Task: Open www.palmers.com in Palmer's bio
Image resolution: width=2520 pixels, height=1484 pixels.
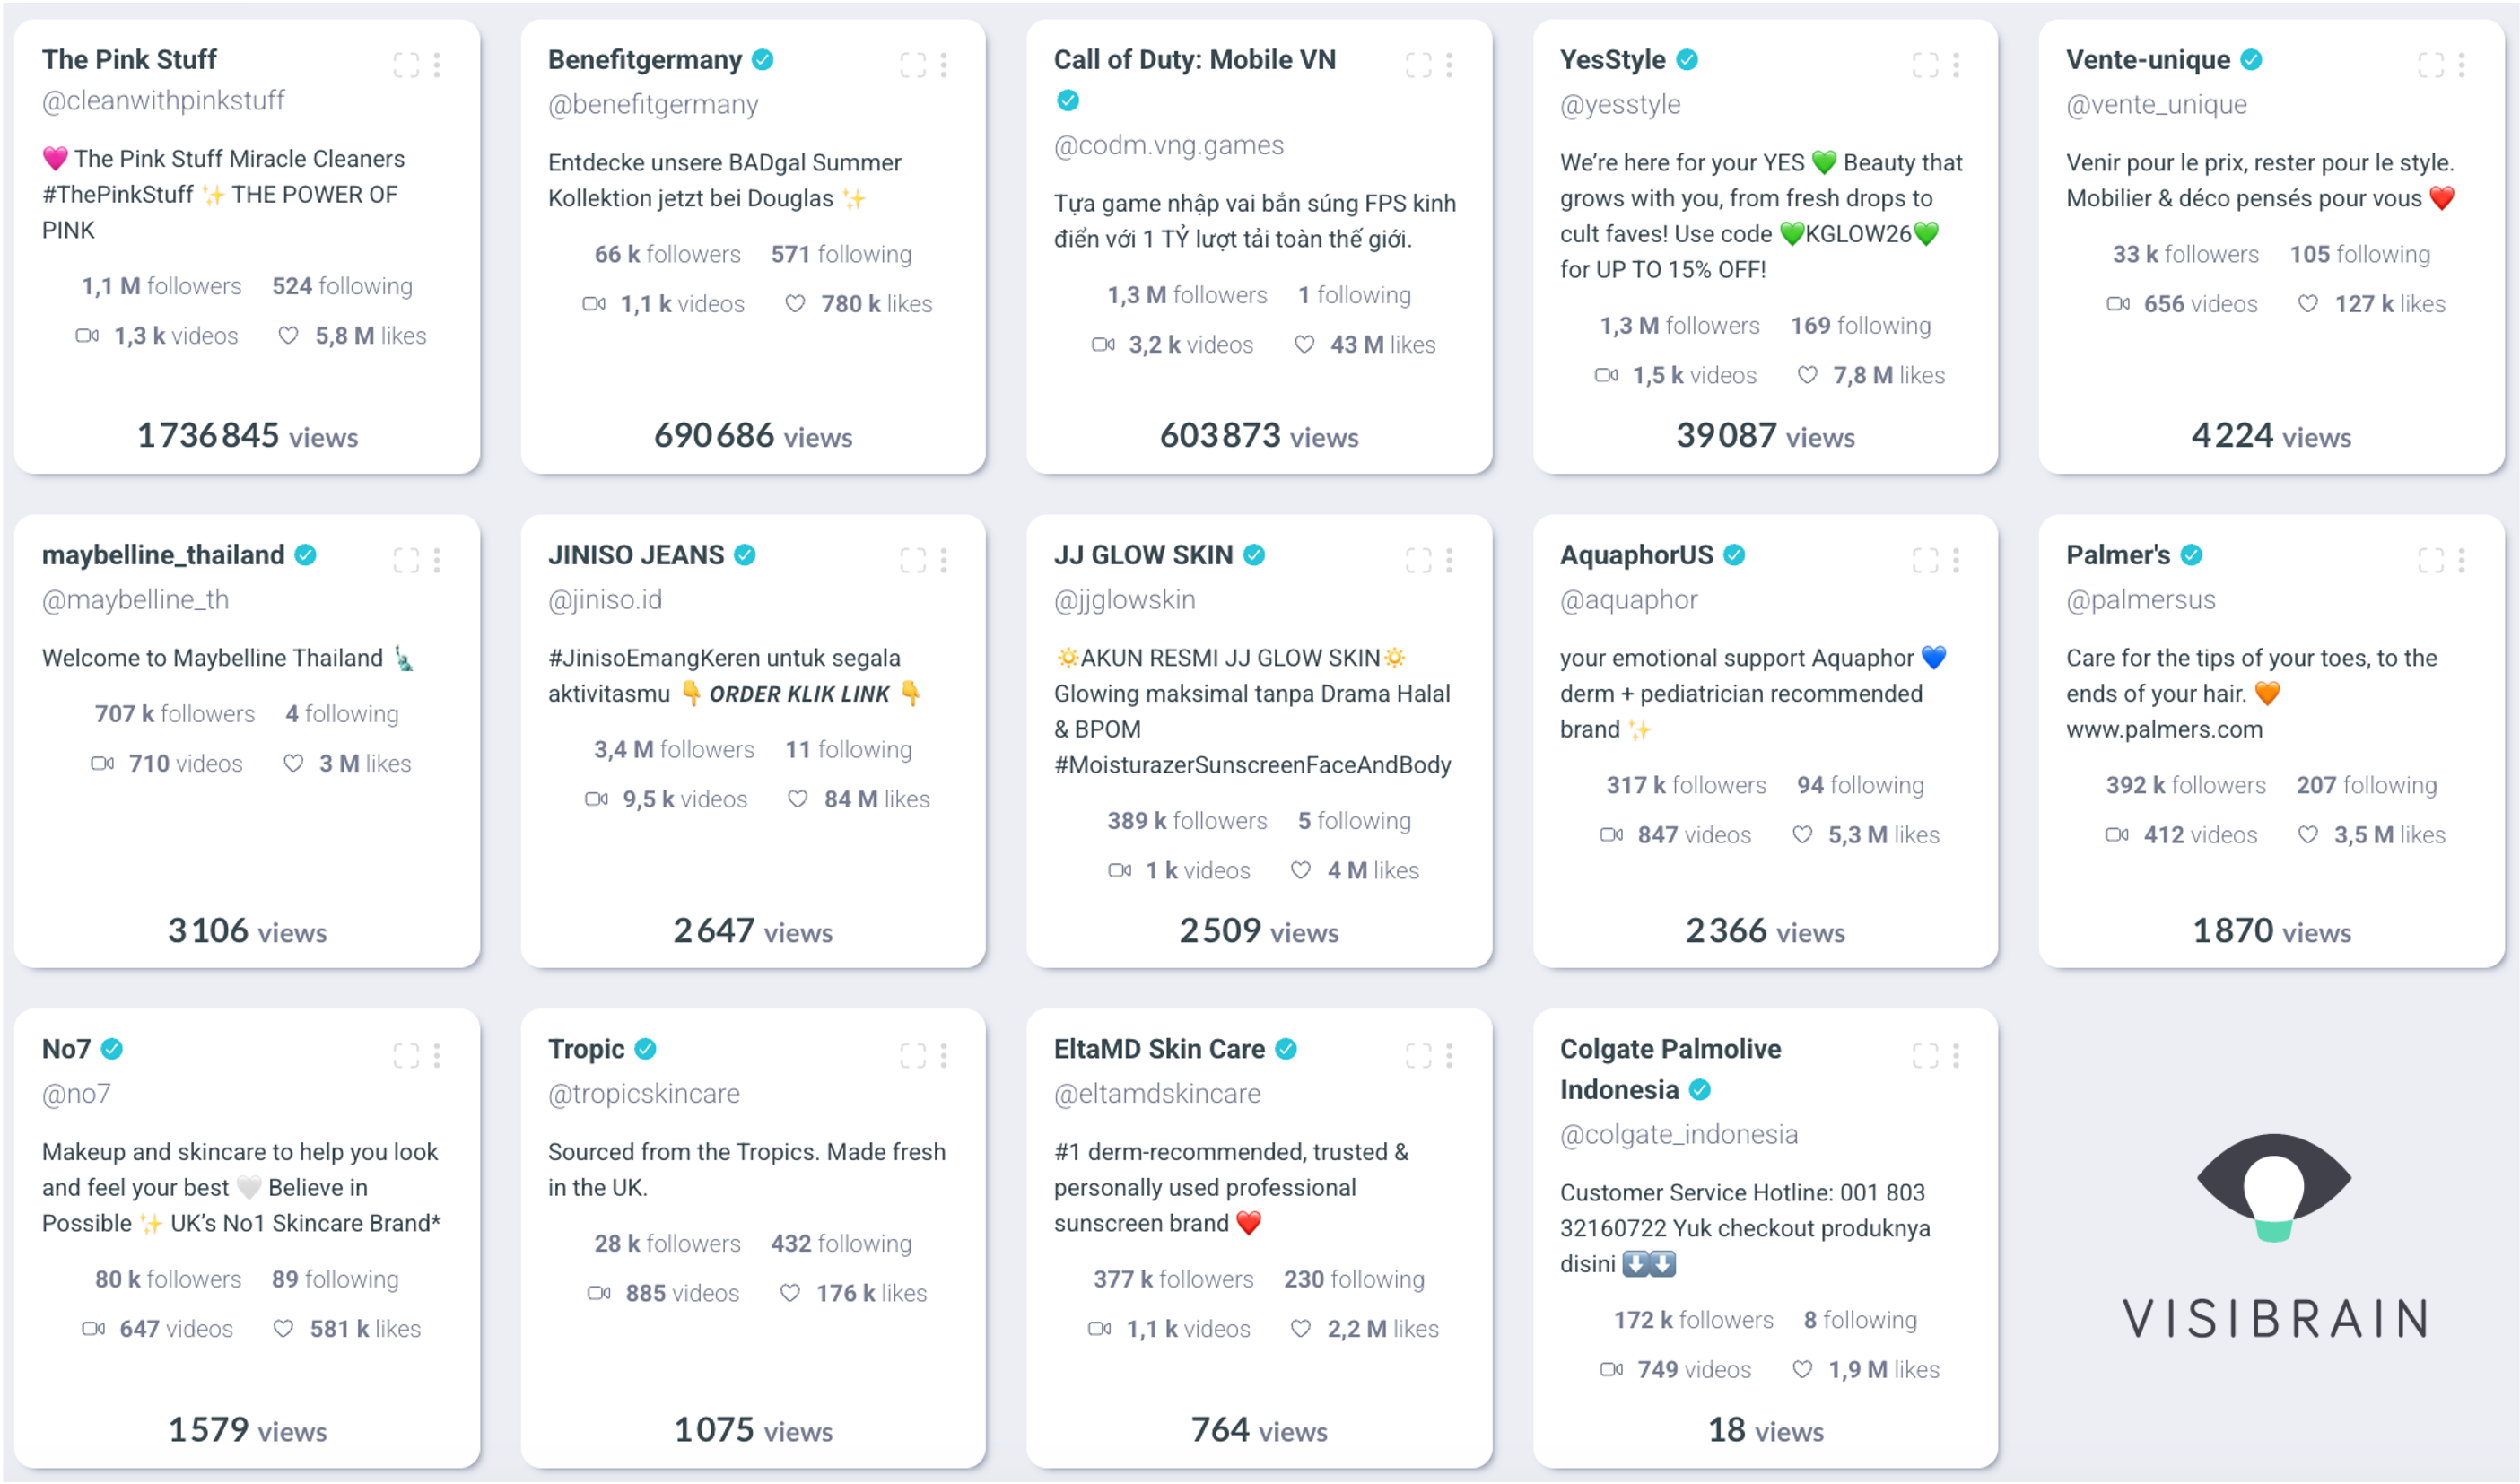Action: (2164, 729)
